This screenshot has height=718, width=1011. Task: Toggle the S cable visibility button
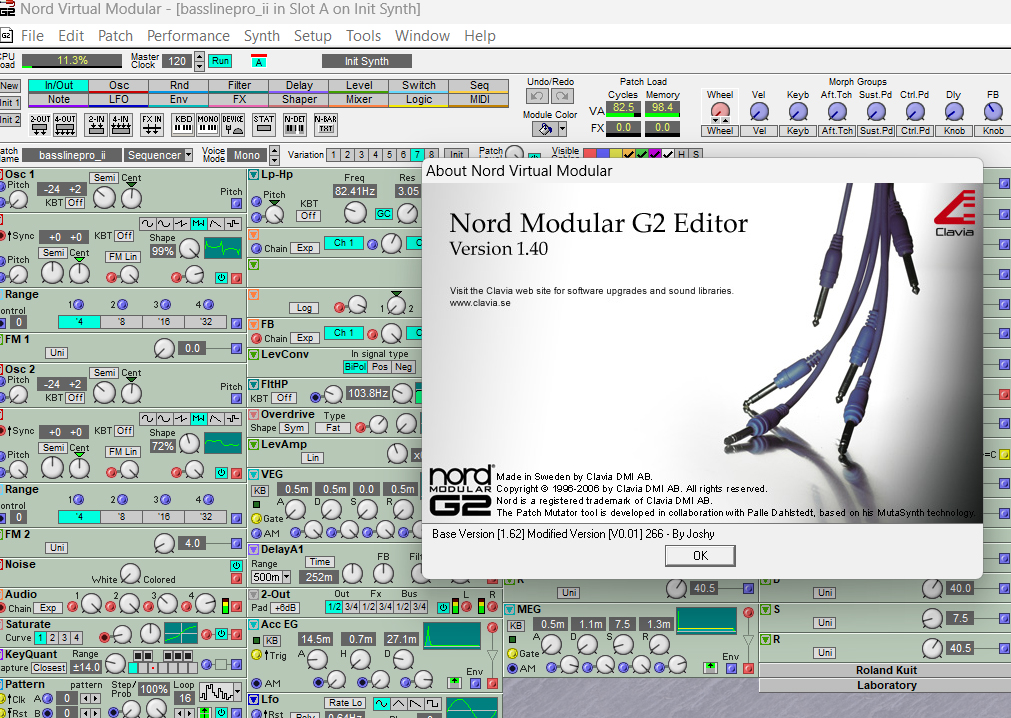696,154
